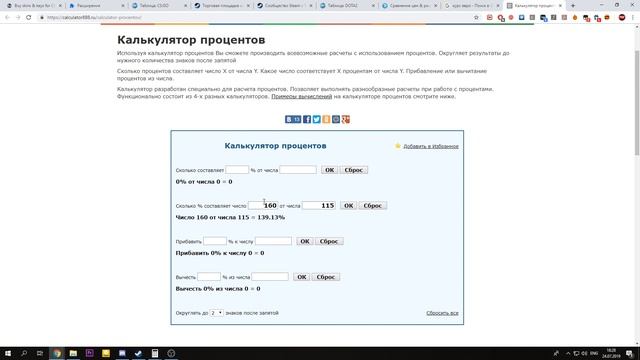Click the field containing 115

click(319, 205)
